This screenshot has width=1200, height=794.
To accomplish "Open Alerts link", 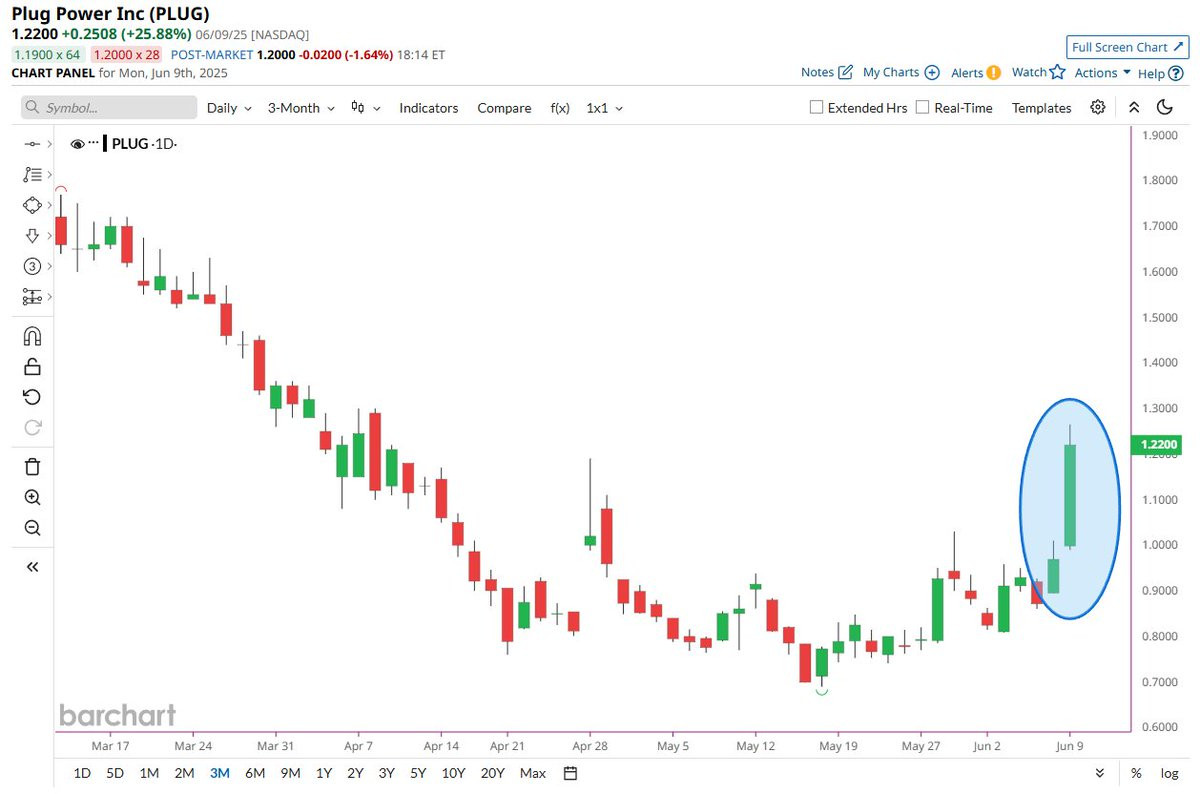I will (975, 72).
